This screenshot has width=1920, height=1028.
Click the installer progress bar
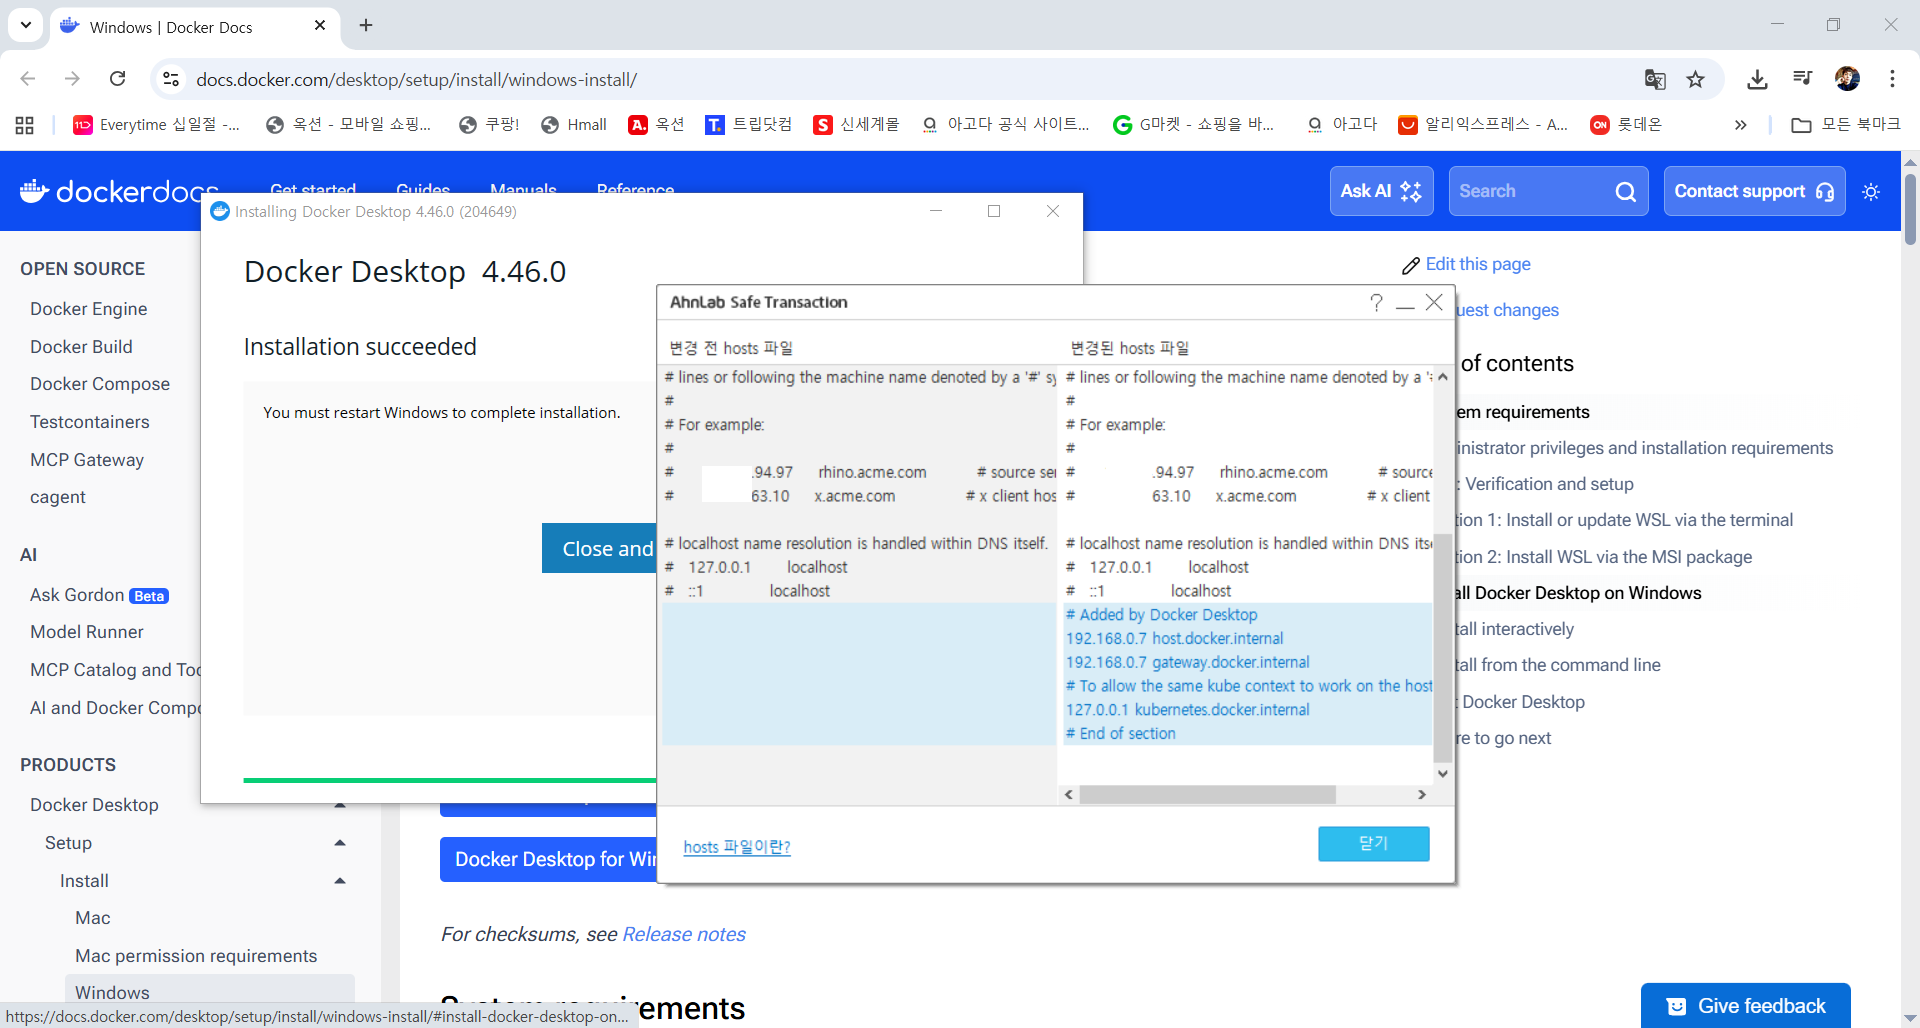(x=449, y=780)
